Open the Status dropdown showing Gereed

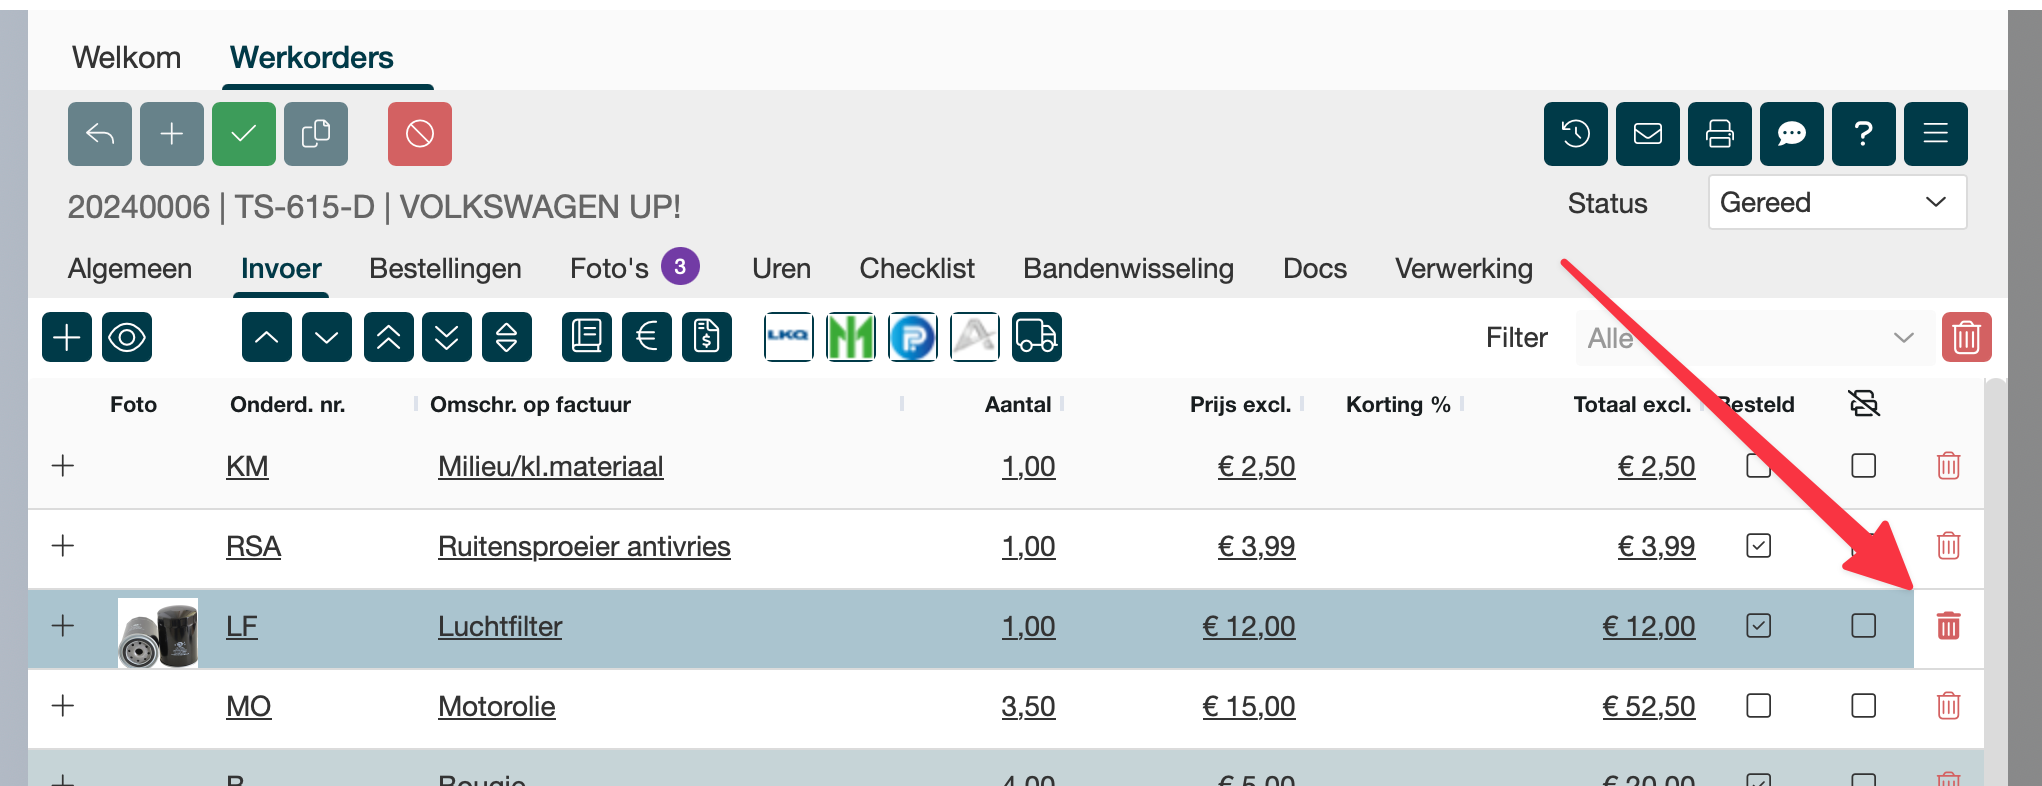1837,203
